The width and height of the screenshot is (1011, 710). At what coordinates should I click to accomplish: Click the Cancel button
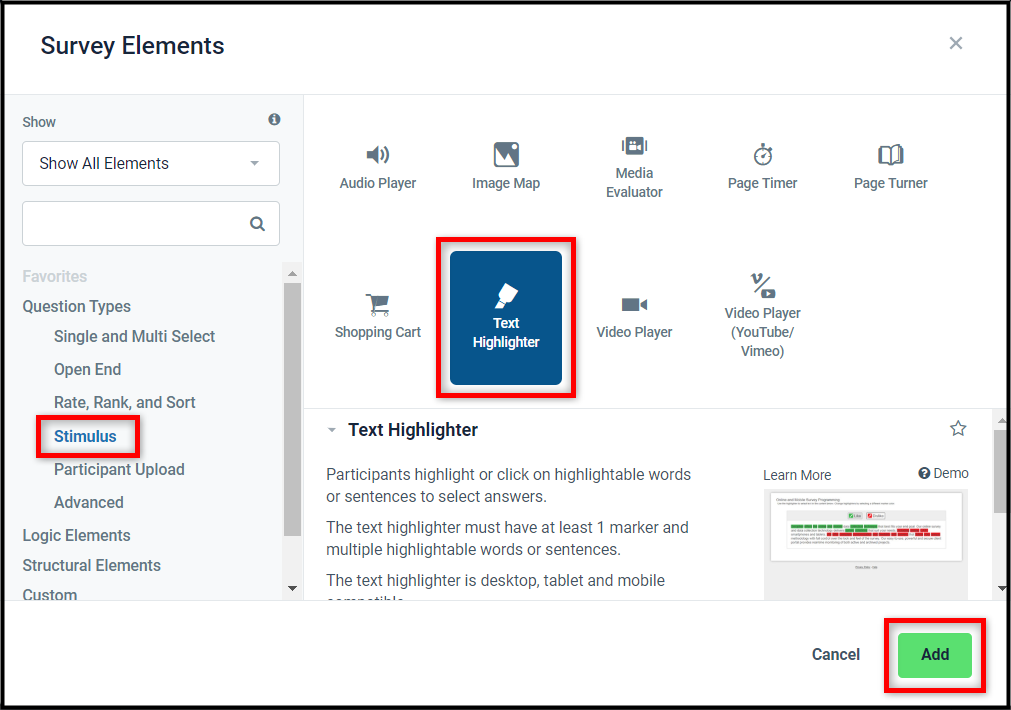pos(836,655)
